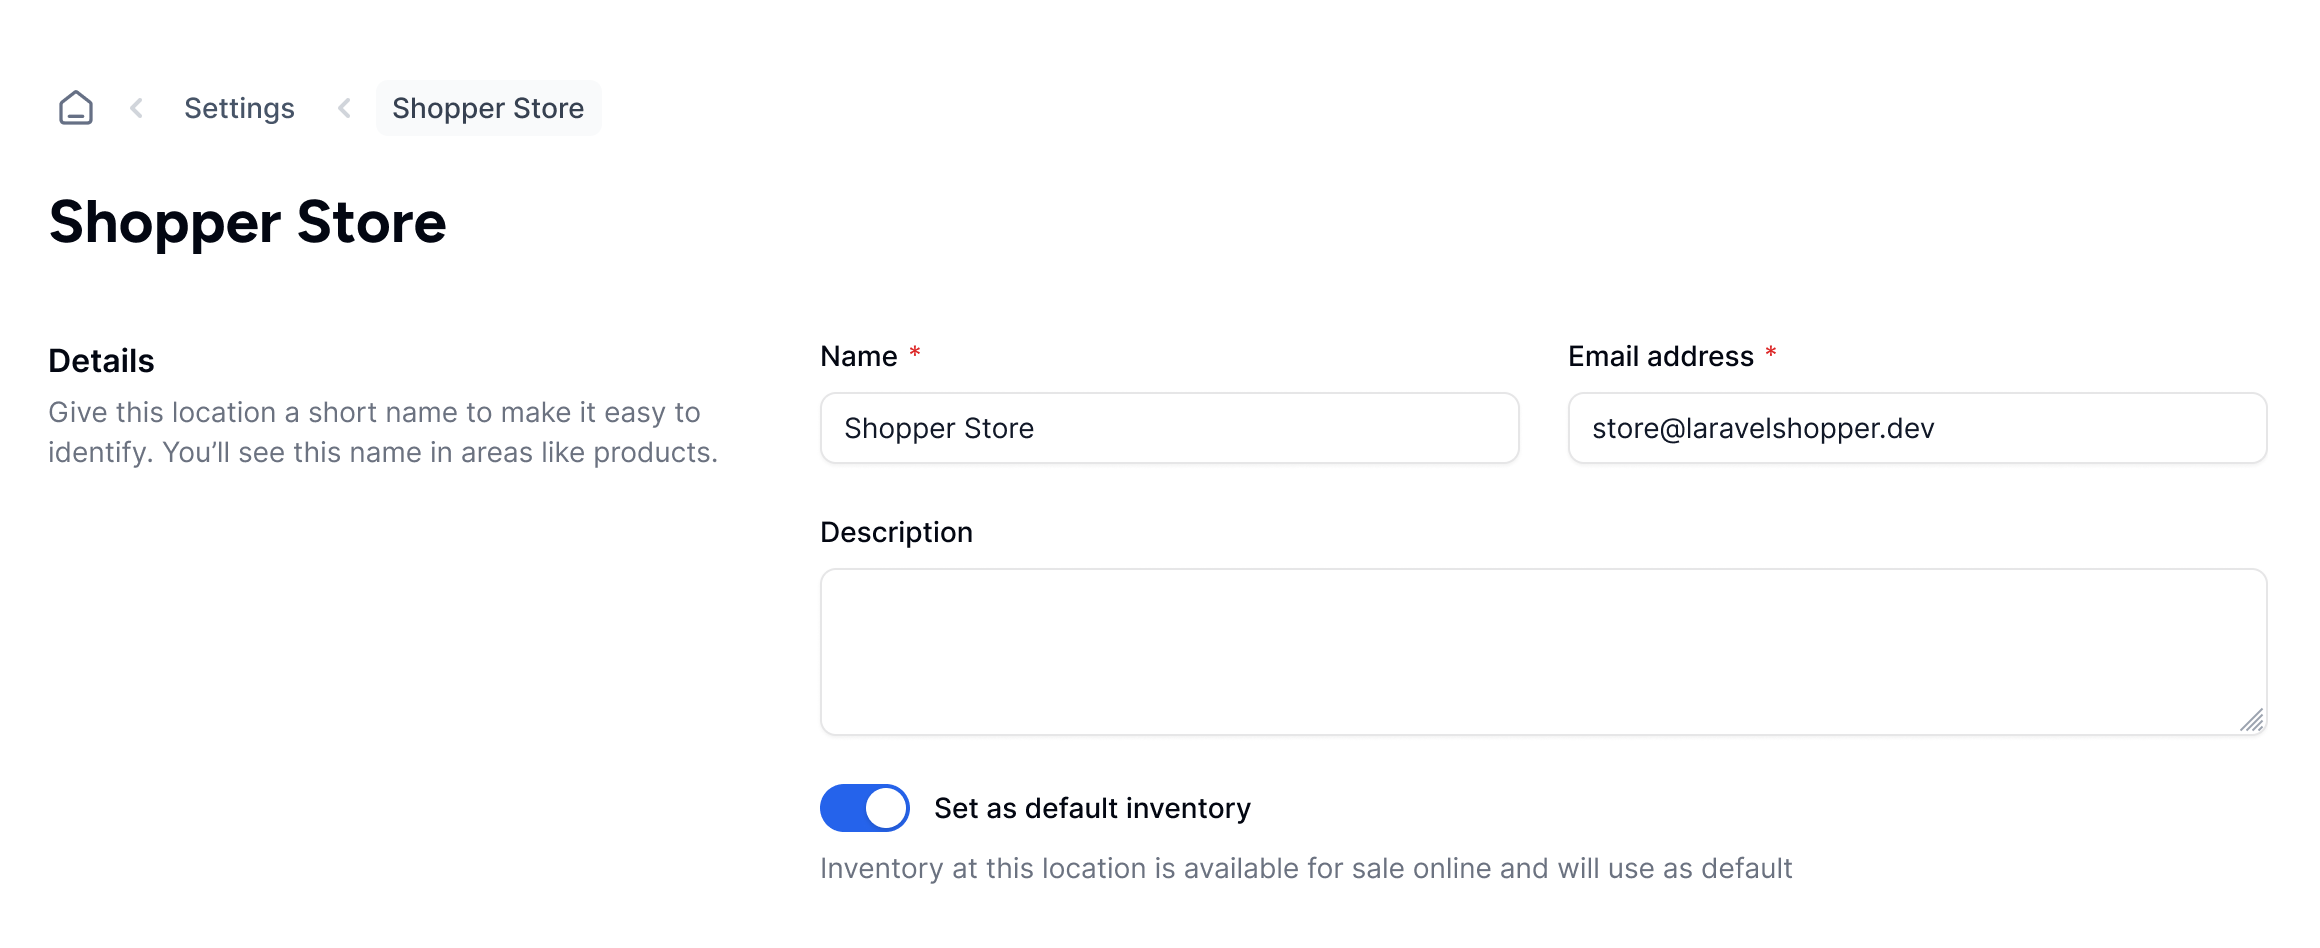This screenshot has height=948, width=2320.
Task: Focus the Description text area
Action: tap(1542, 652)
